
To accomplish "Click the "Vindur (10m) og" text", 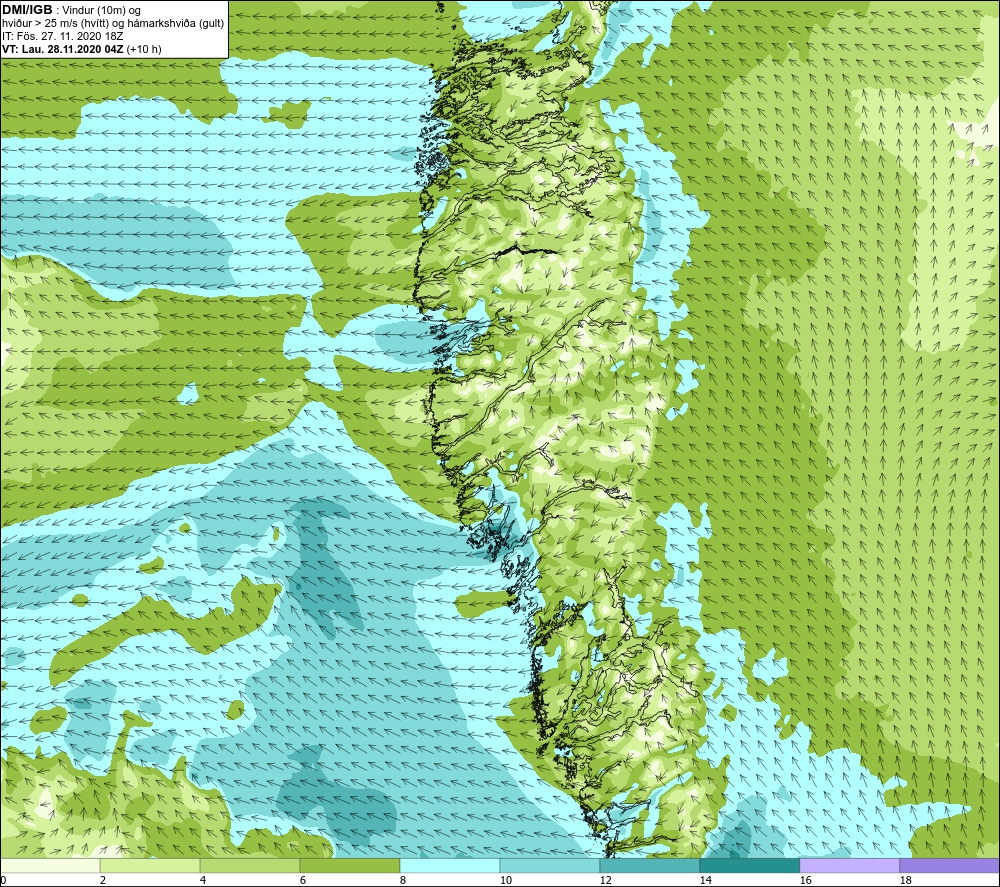I will [x=103, y=11].
